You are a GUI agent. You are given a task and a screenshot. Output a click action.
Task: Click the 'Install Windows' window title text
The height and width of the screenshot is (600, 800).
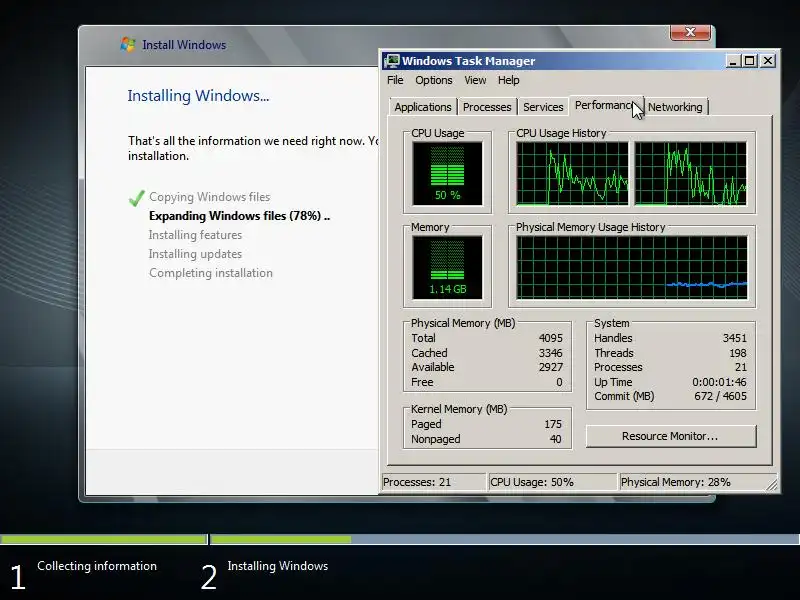(x=184, y=45)
